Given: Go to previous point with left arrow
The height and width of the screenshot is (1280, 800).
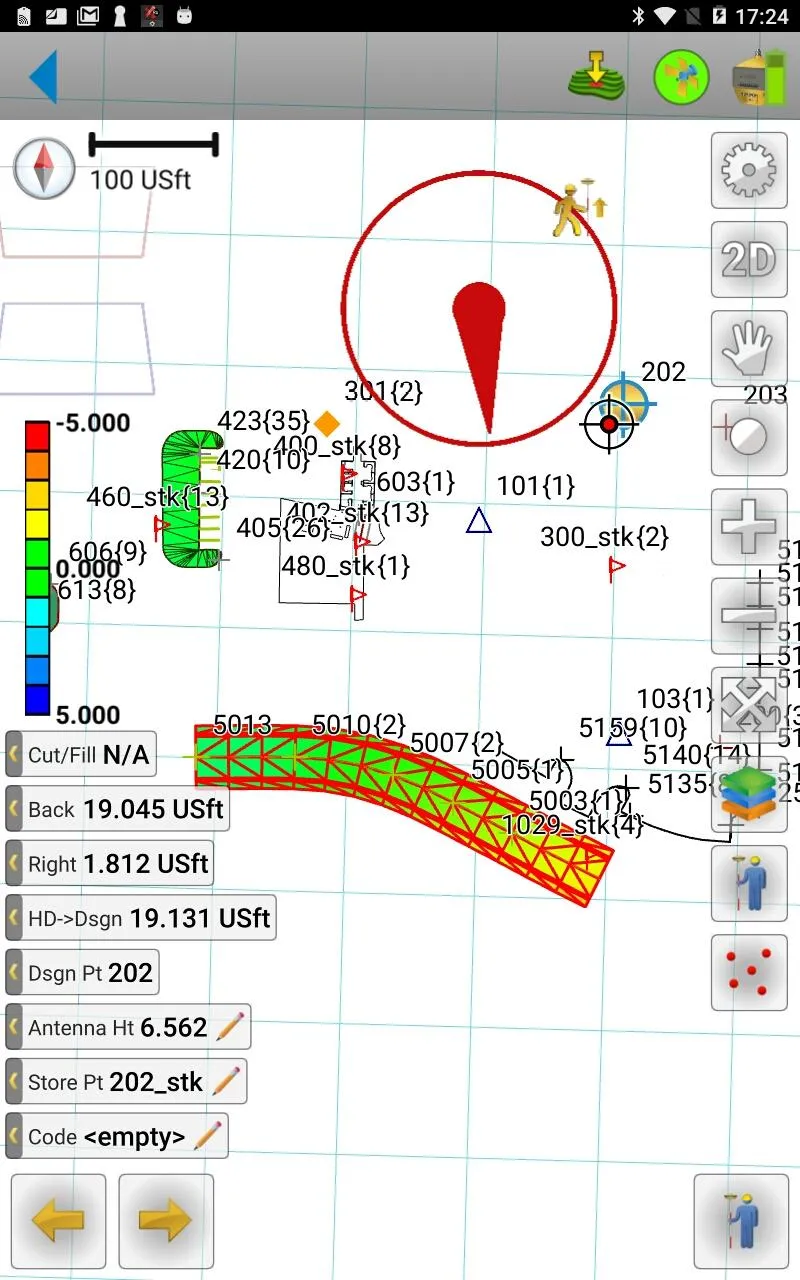Looking at the screenshot, I should point(58,1221).
